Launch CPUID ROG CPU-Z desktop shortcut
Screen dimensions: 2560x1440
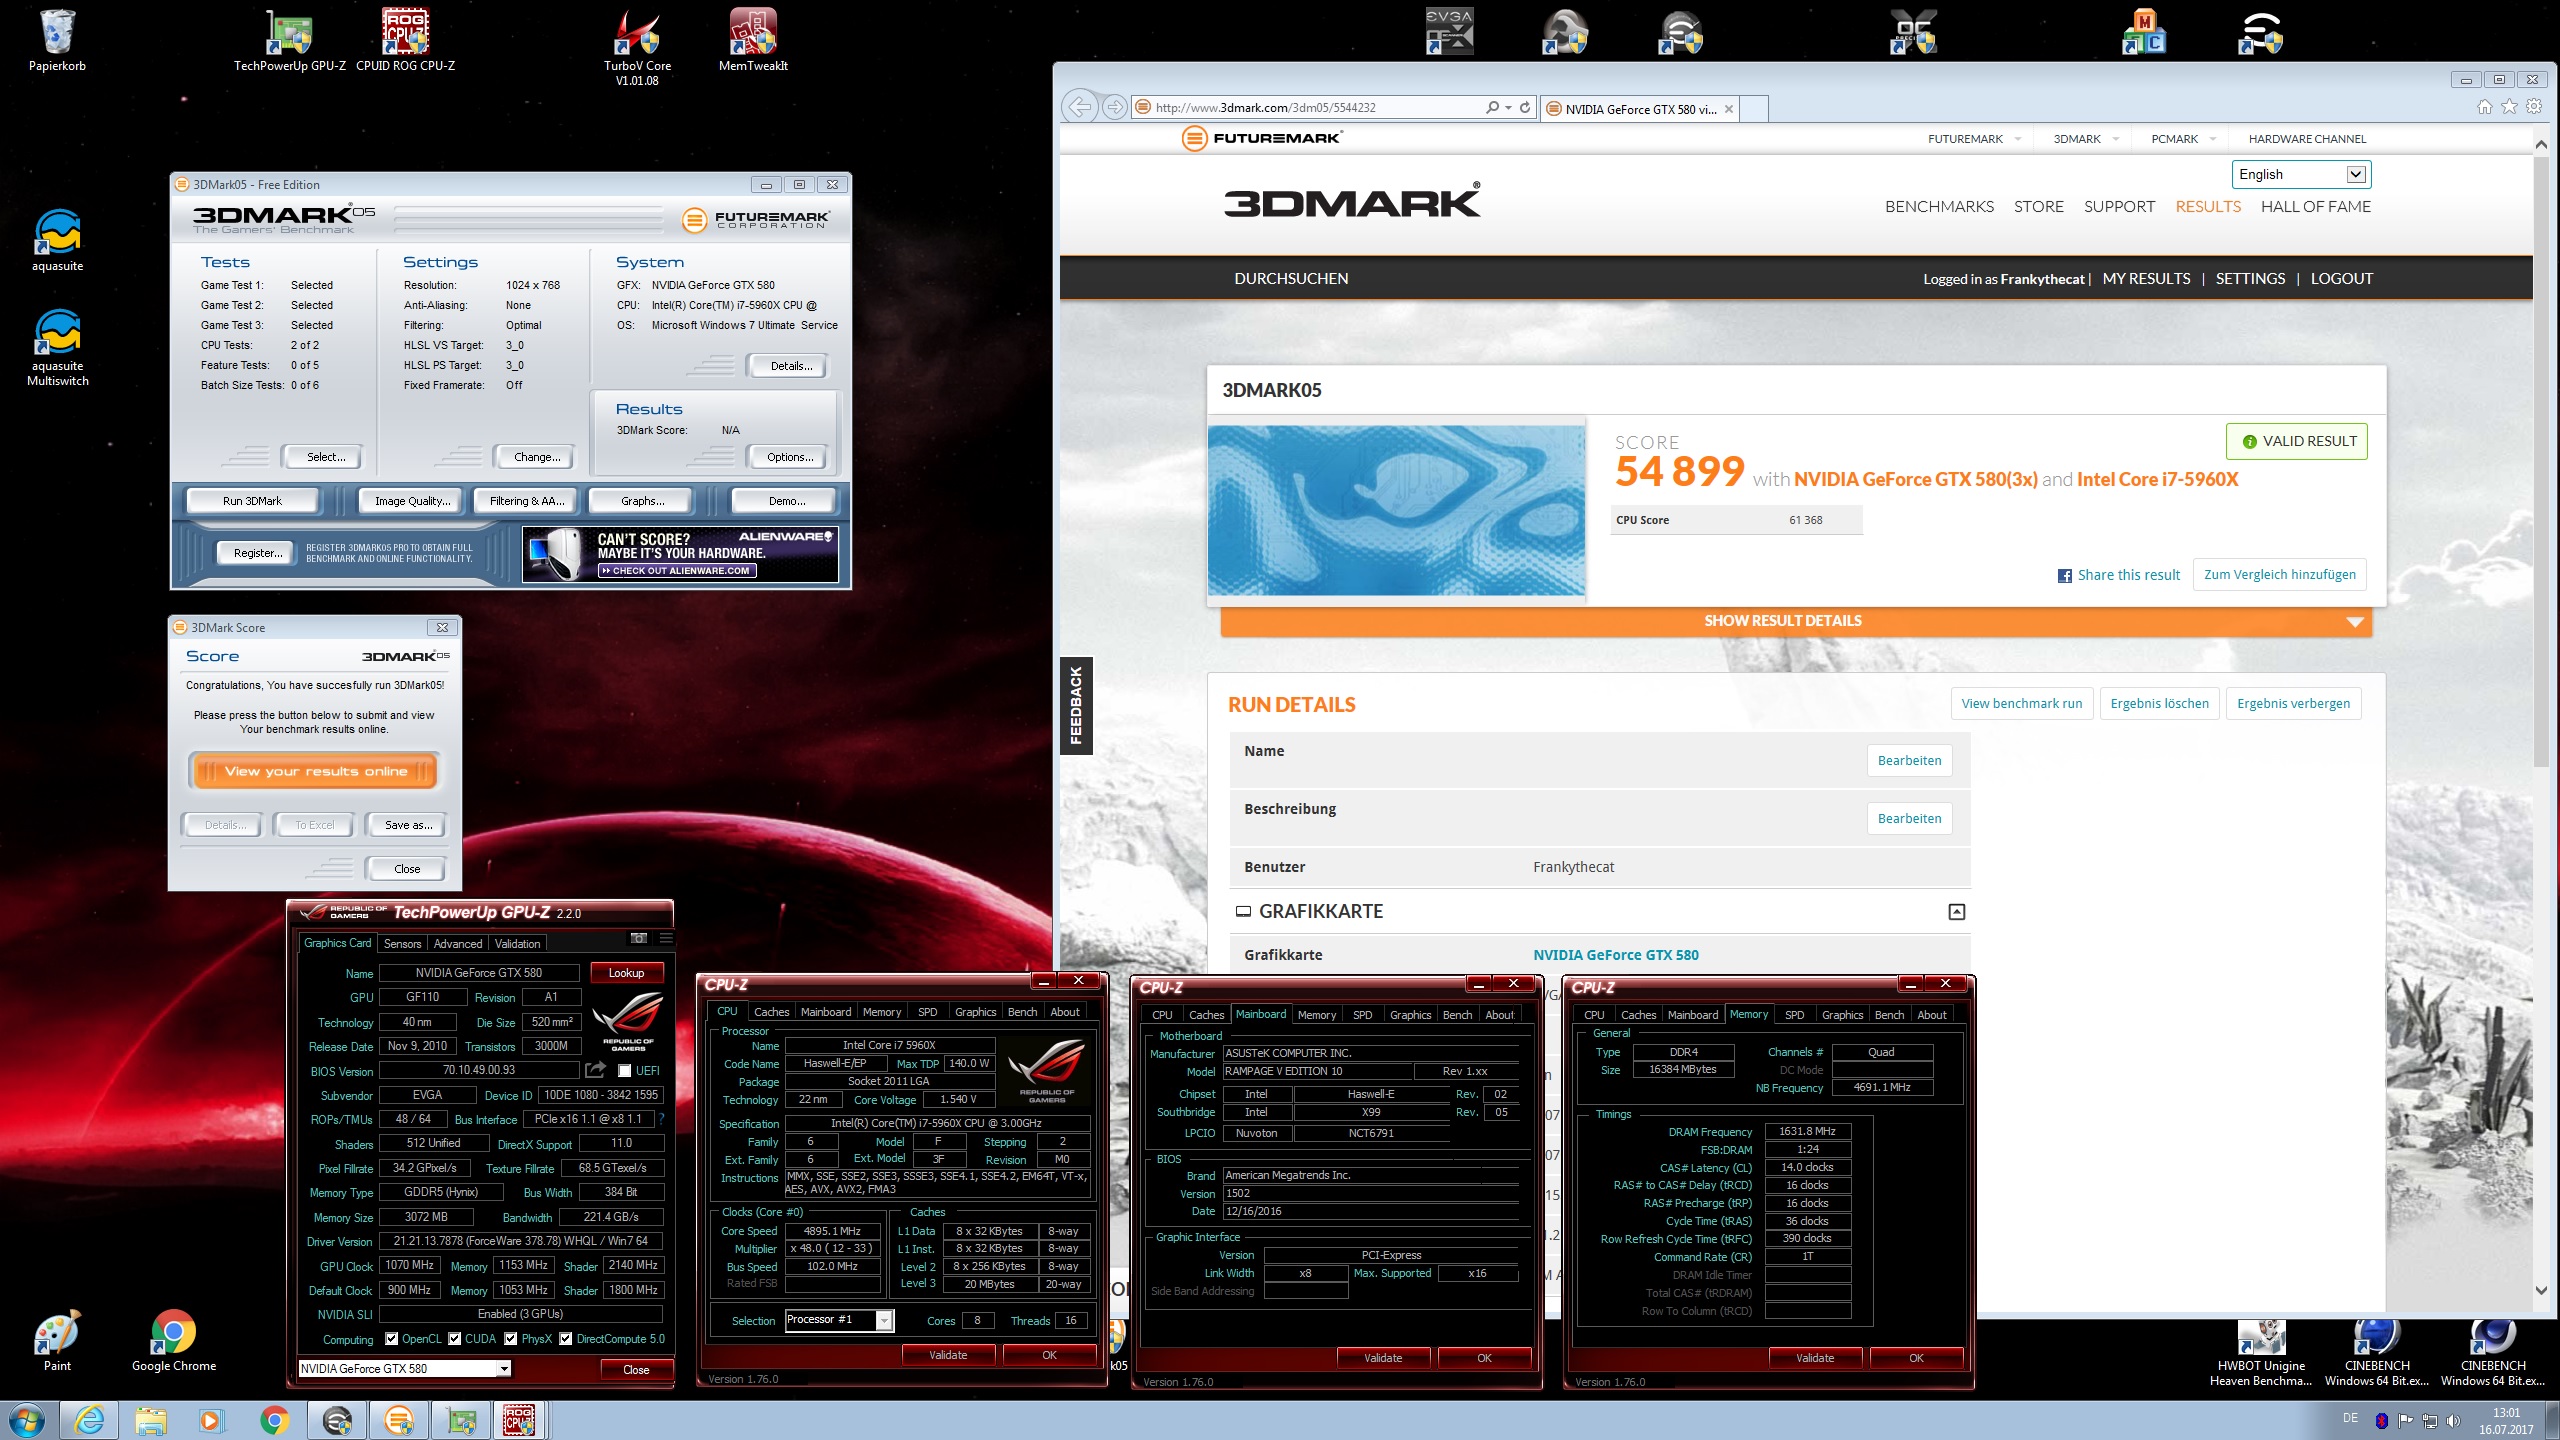tap(405, 40)
